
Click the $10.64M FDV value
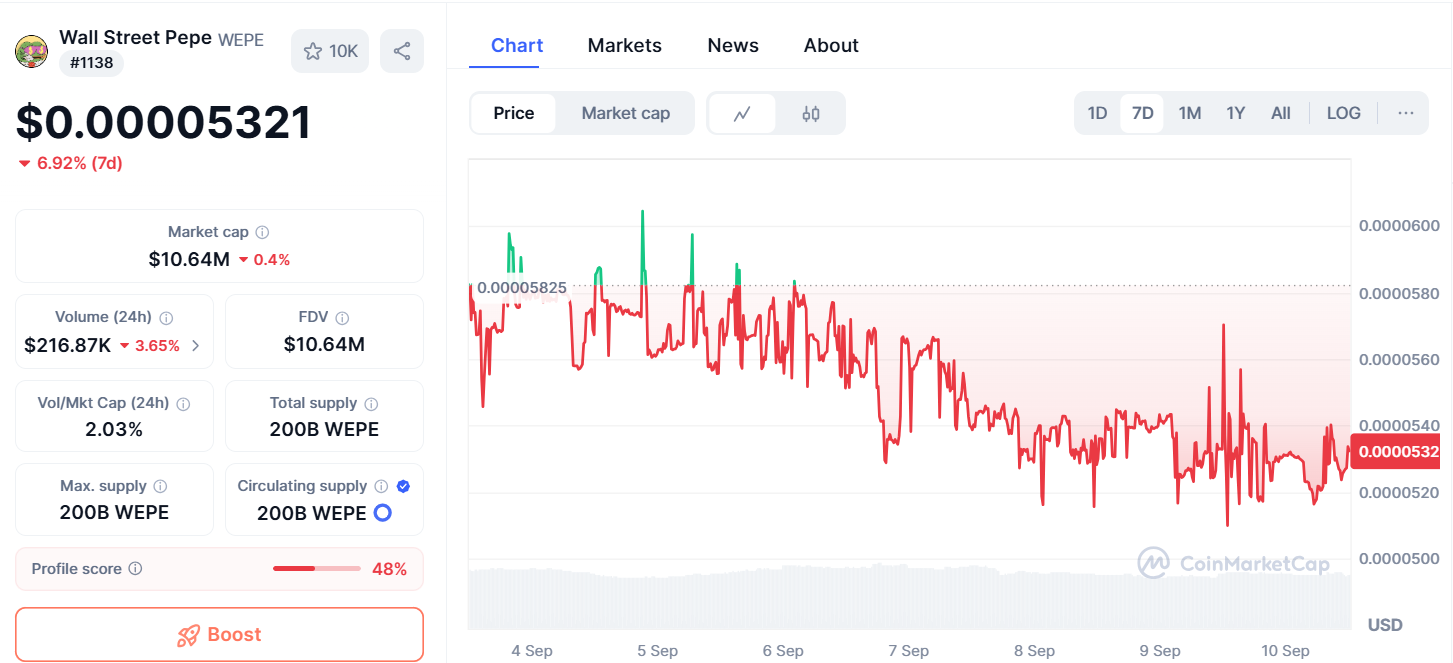[324, 345]
